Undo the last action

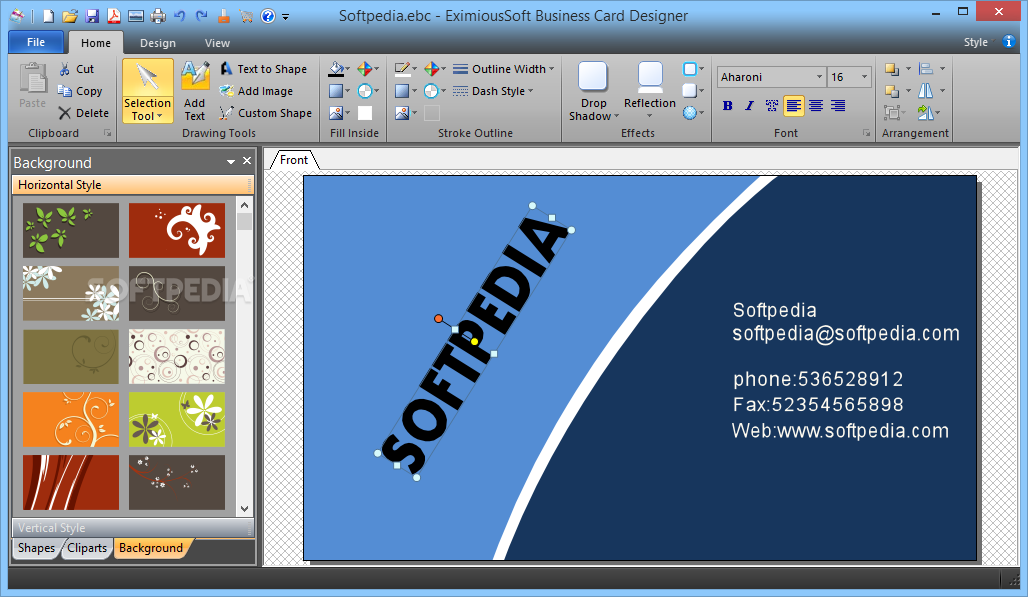point(180,16)
